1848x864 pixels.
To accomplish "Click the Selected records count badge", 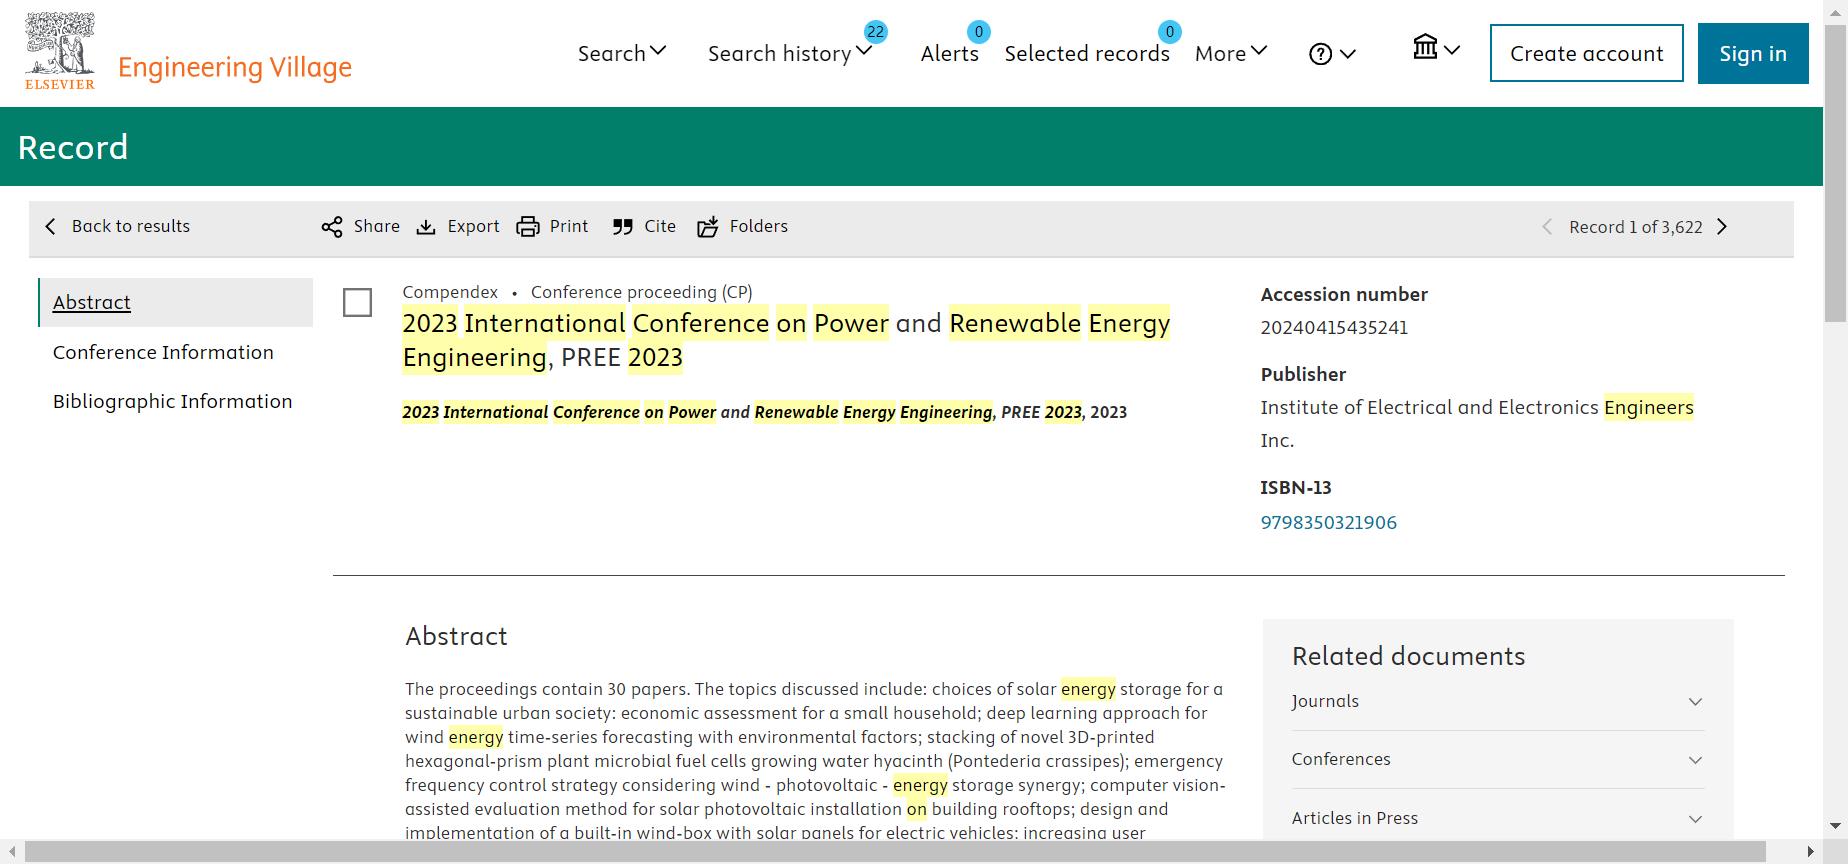I will pos(1170,32).
